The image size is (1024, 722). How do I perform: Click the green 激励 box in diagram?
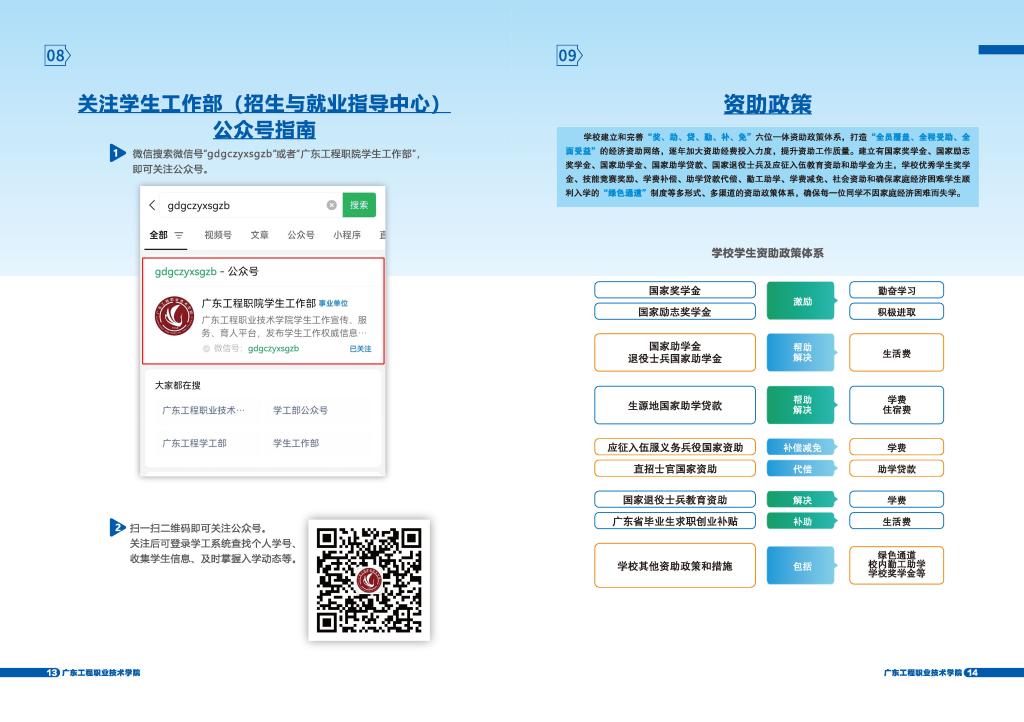tap(802, 301)
